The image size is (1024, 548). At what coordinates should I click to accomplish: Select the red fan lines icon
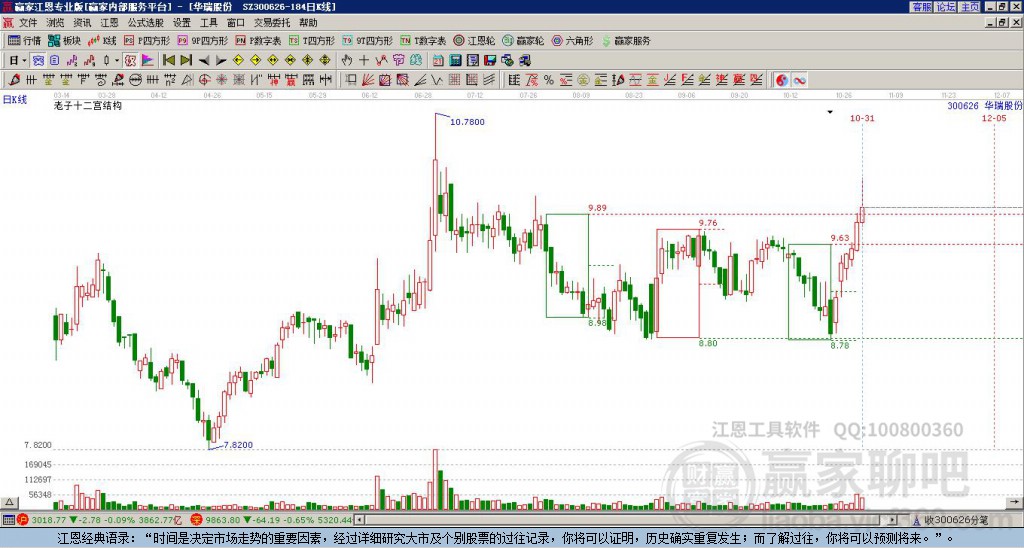click(368, 80)
